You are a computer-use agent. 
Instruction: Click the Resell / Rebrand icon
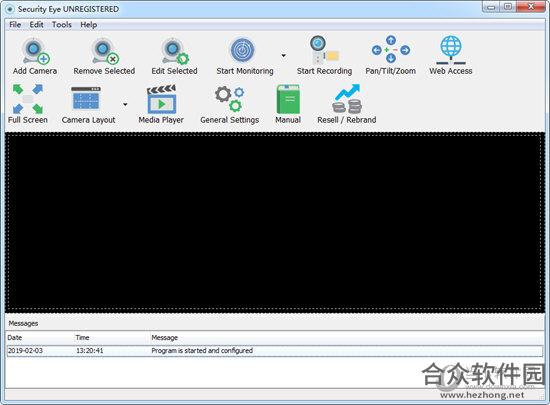tap(347, 99)
